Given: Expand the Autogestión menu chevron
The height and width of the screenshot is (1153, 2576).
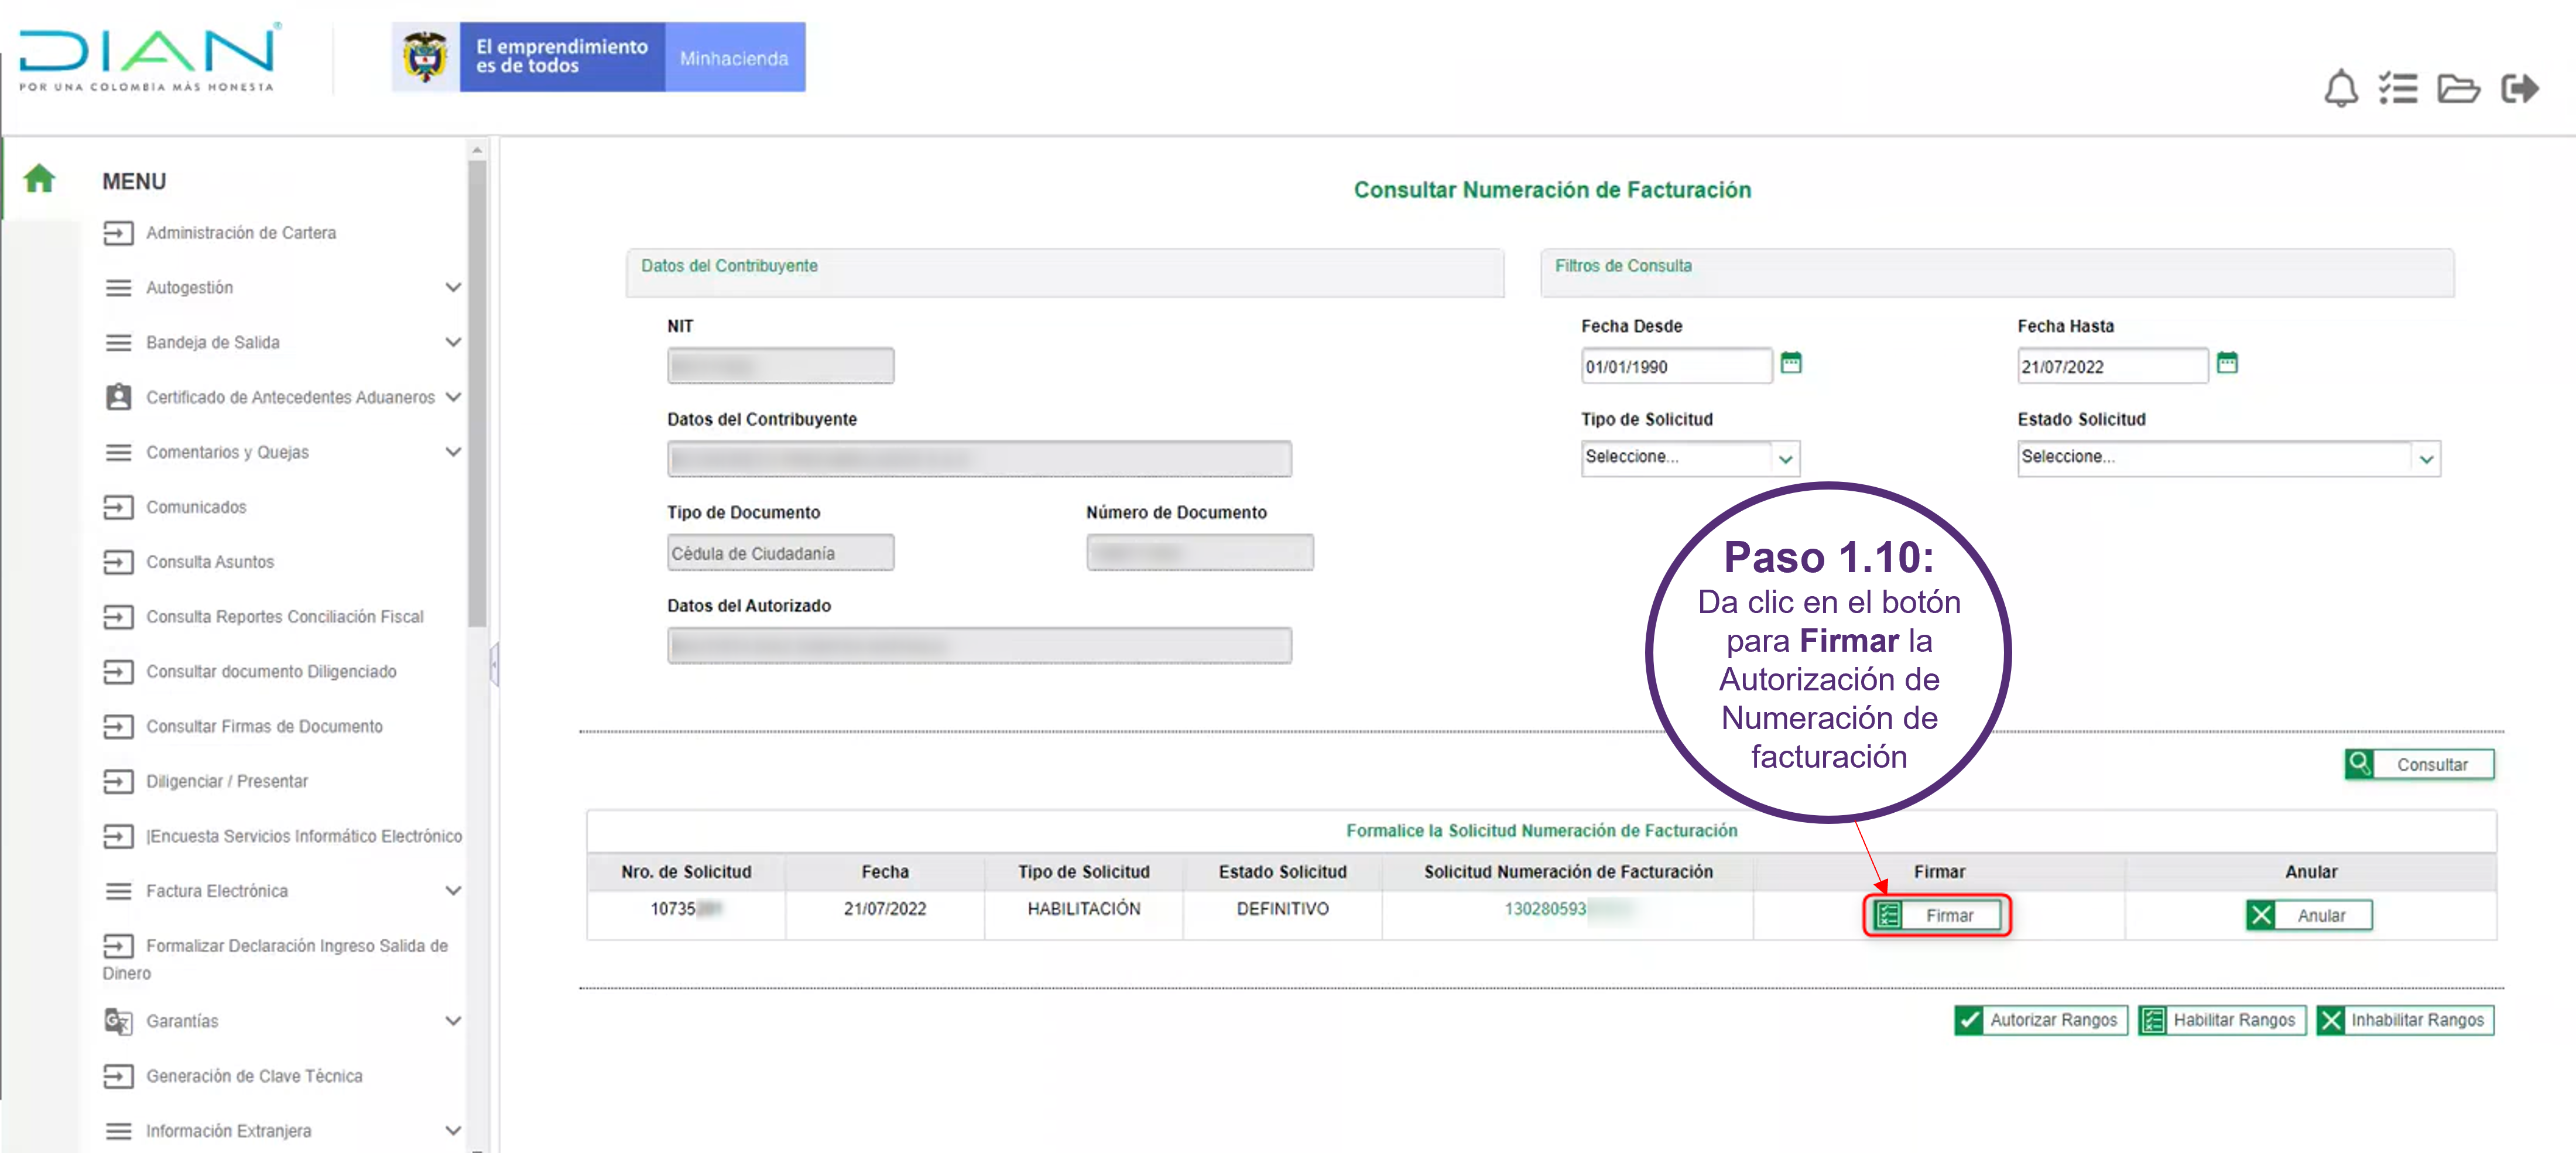Looking at the screenshot, I should 453,288.
